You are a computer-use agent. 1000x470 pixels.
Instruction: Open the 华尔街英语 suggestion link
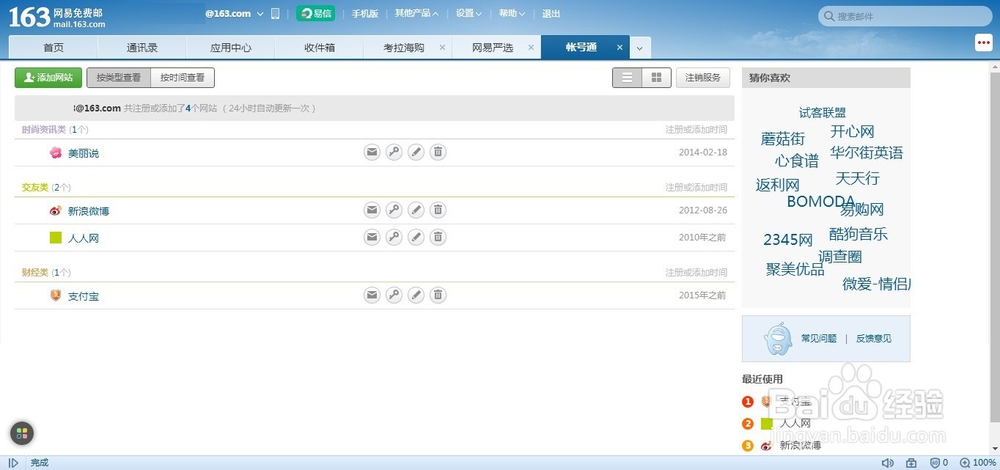point(867,153)
